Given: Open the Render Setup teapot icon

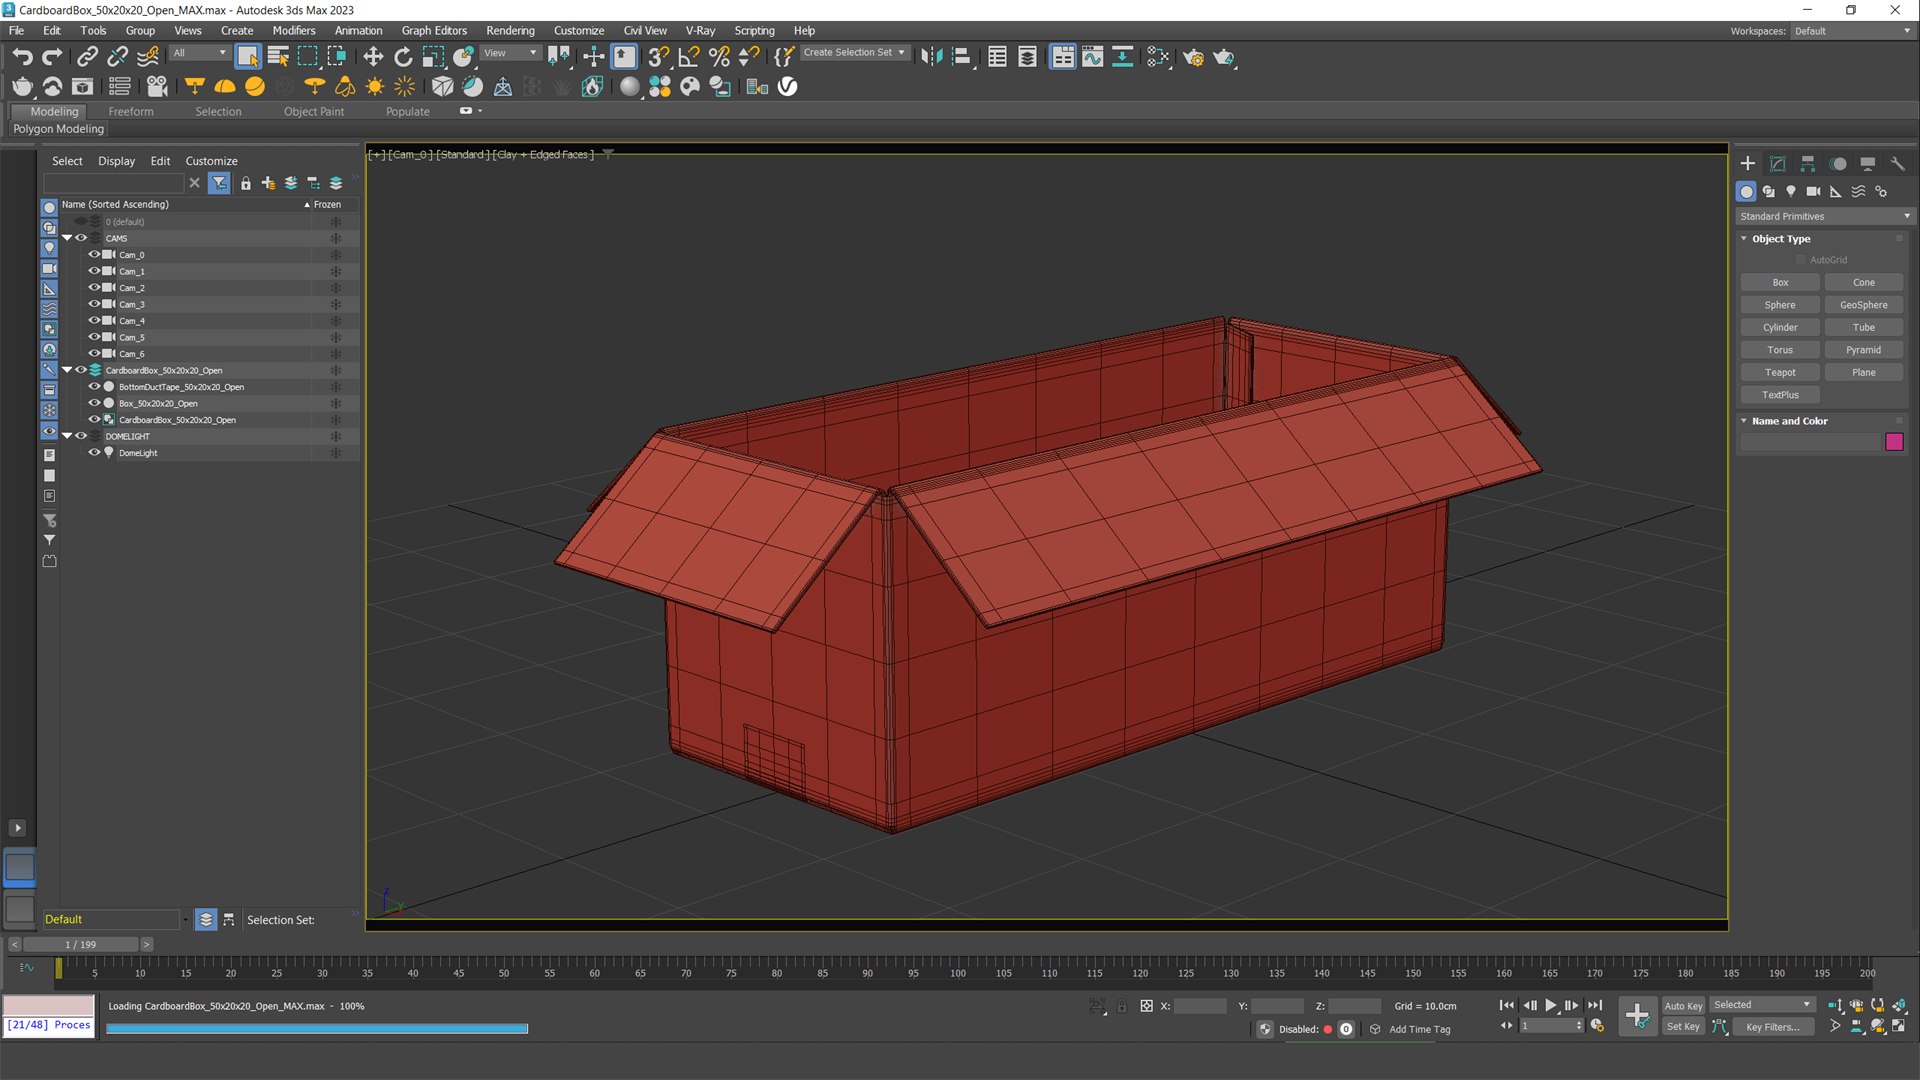Looking at the screenshot, I should [1193, 57].
